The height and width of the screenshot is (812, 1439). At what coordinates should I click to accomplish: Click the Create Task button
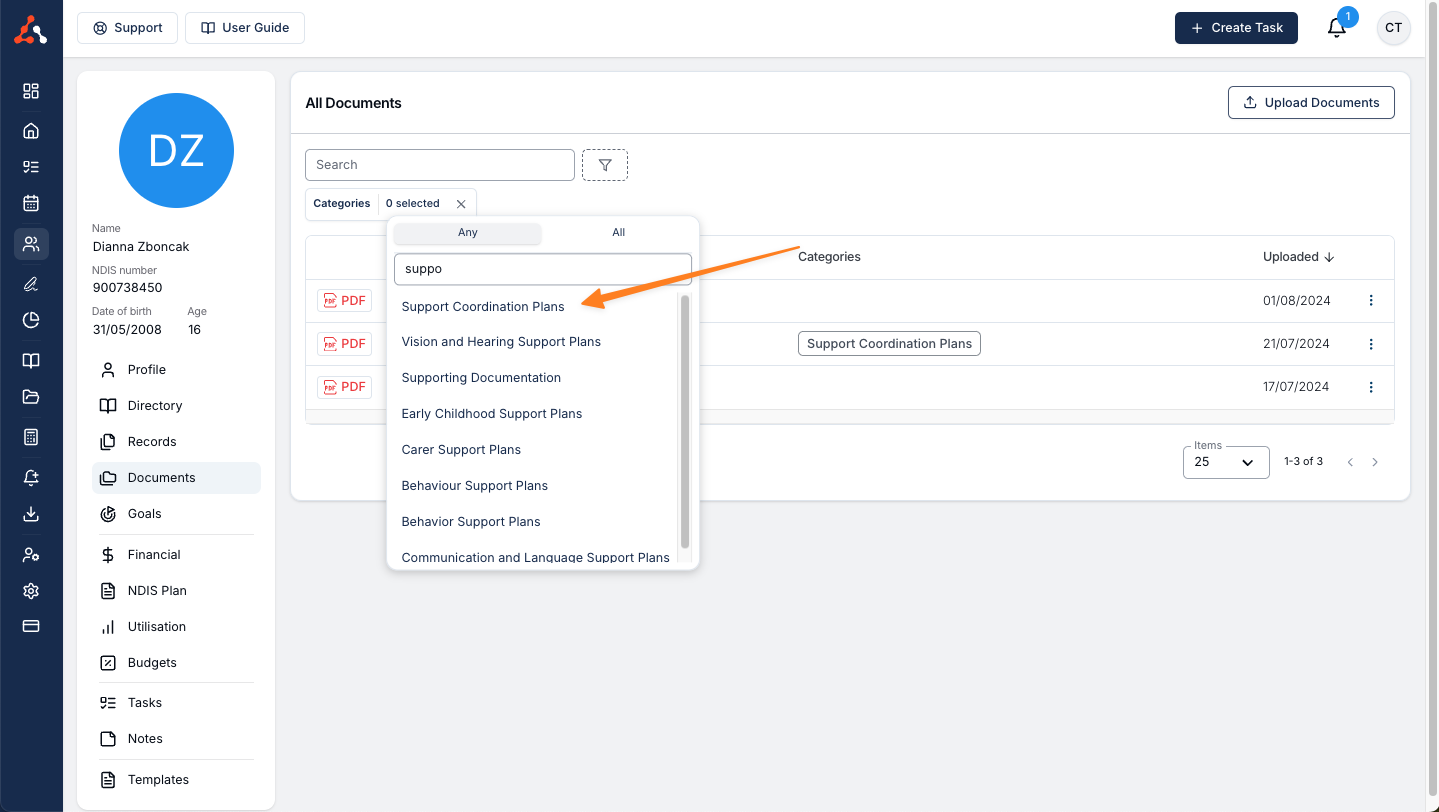pyautogui.click(x=1236, y=28)
